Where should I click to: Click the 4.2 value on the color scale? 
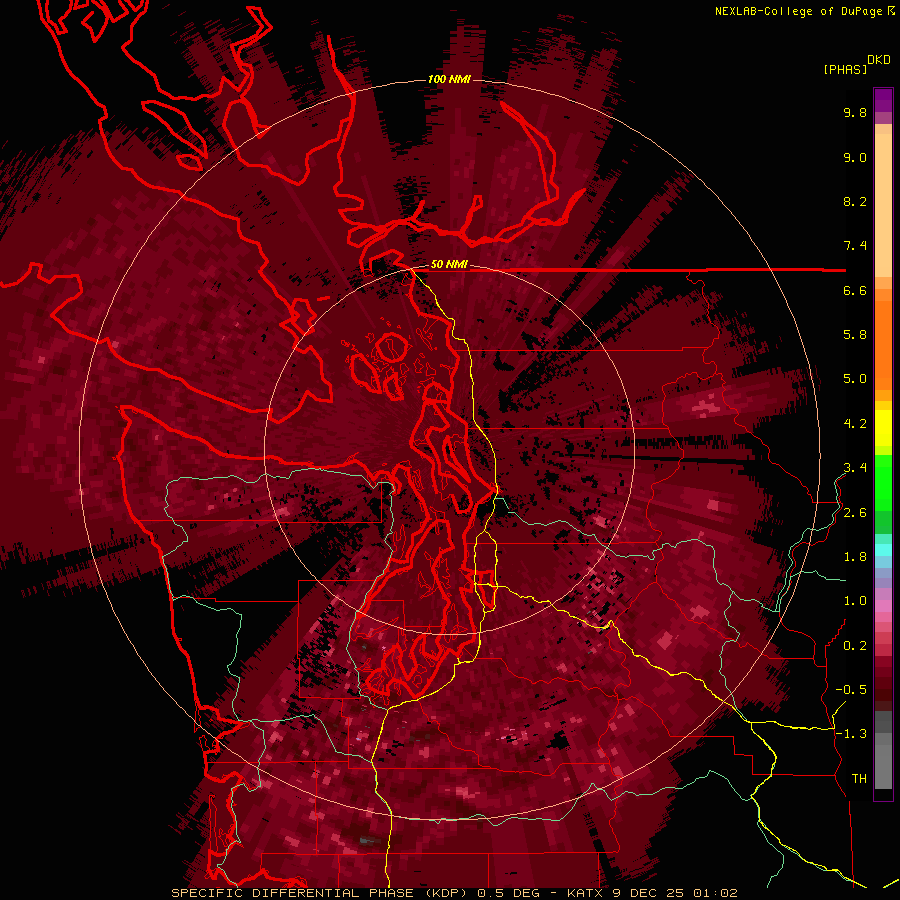pos(855,424)
